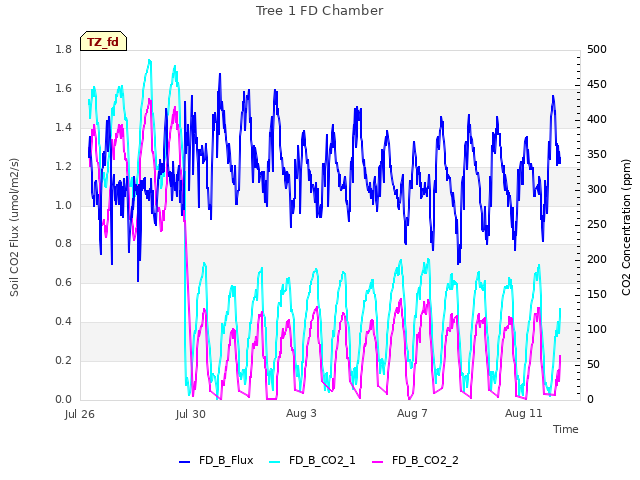Screen dimensions: 640x480
Task: Click the blue FD_B_Flux legend swatch
Action: pyautogui.click(x=184, y=462)
